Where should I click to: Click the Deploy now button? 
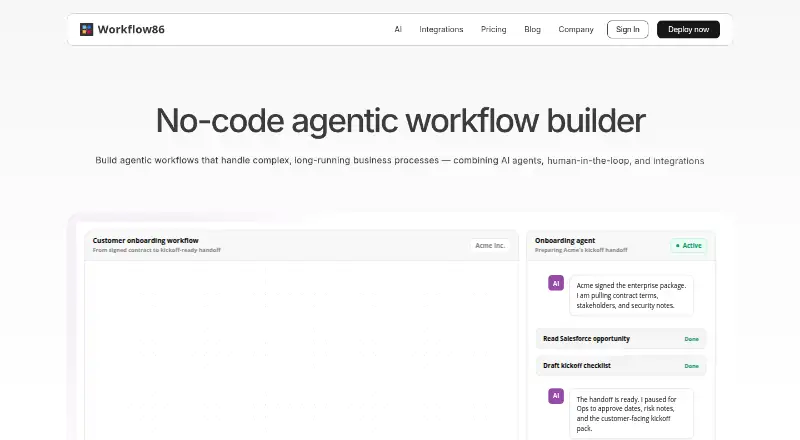point(688,30)
